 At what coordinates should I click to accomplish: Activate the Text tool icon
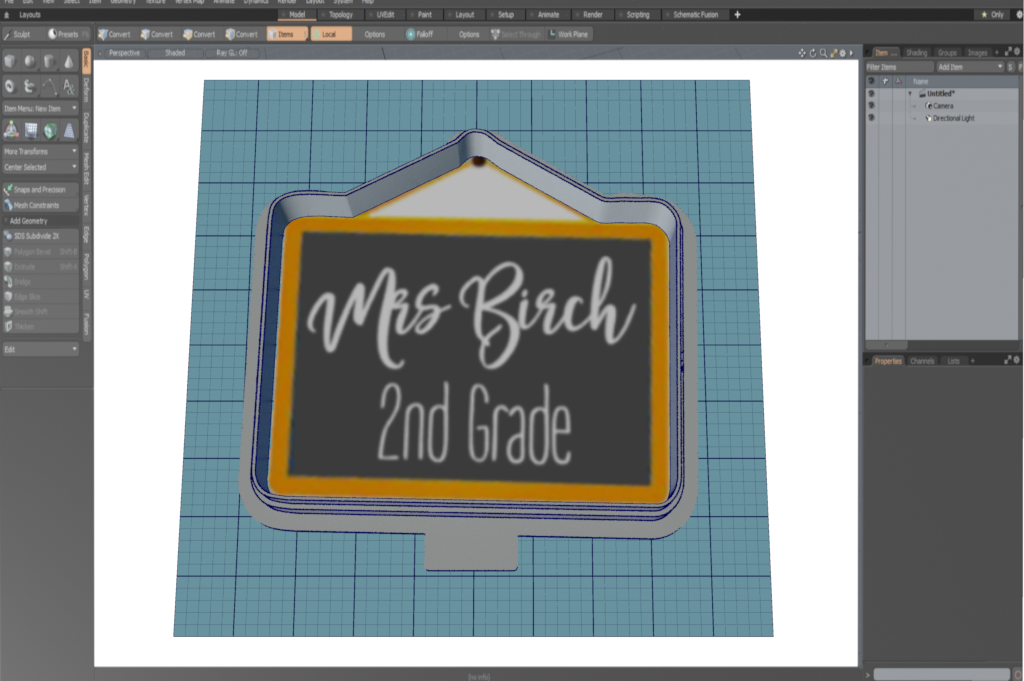coord(68,87)
